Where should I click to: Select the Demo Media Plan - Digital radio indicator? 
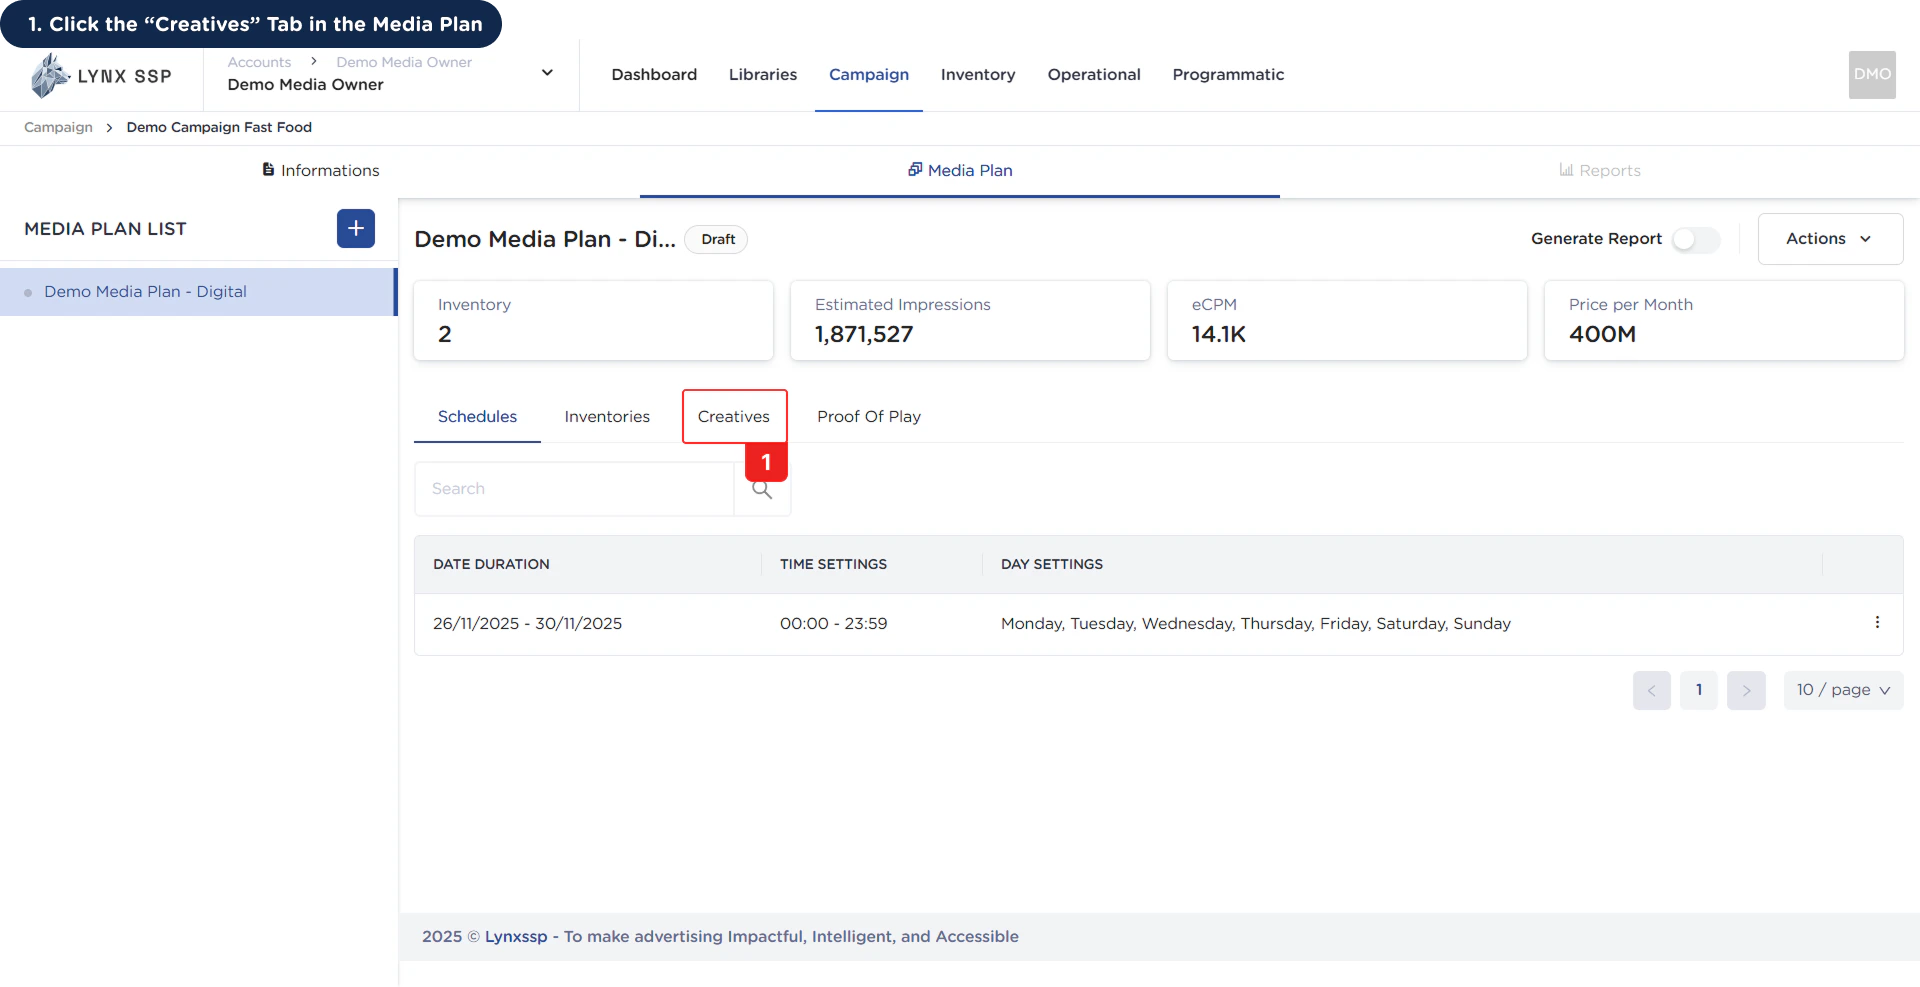click(x=26, y=291)
